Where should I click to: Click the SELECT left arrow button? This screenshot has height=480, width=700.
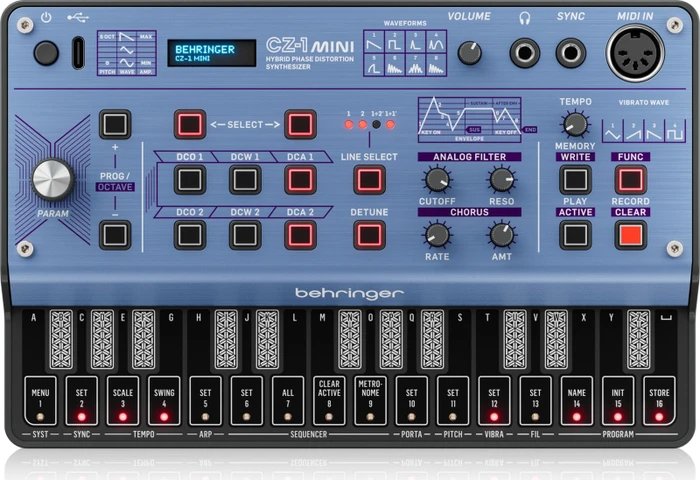(190, 124)
